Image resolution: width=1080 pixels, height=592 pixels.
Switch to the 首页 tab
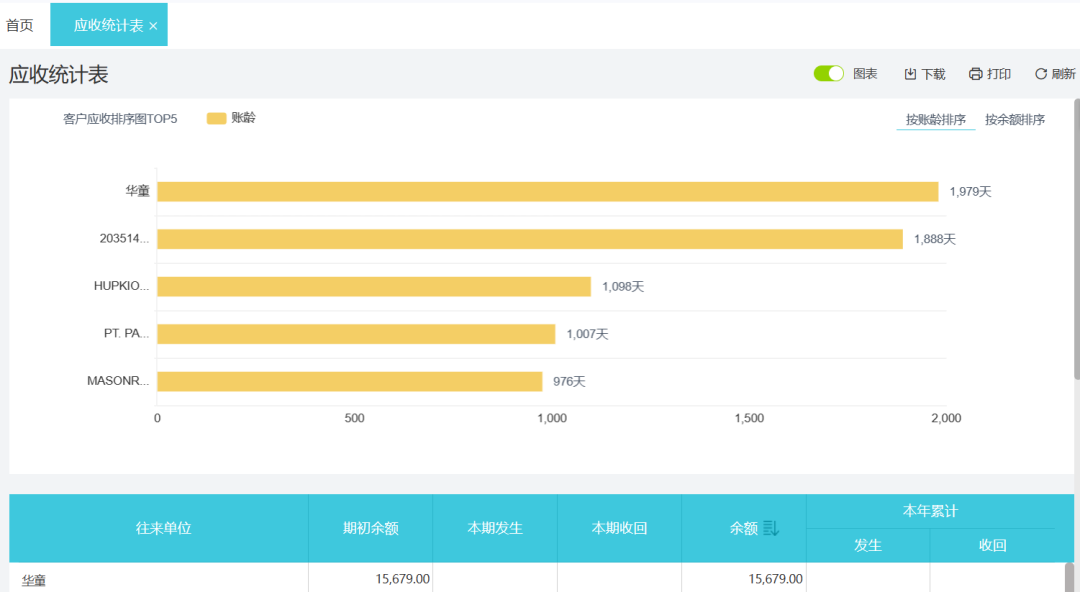(x=20, y=25)
